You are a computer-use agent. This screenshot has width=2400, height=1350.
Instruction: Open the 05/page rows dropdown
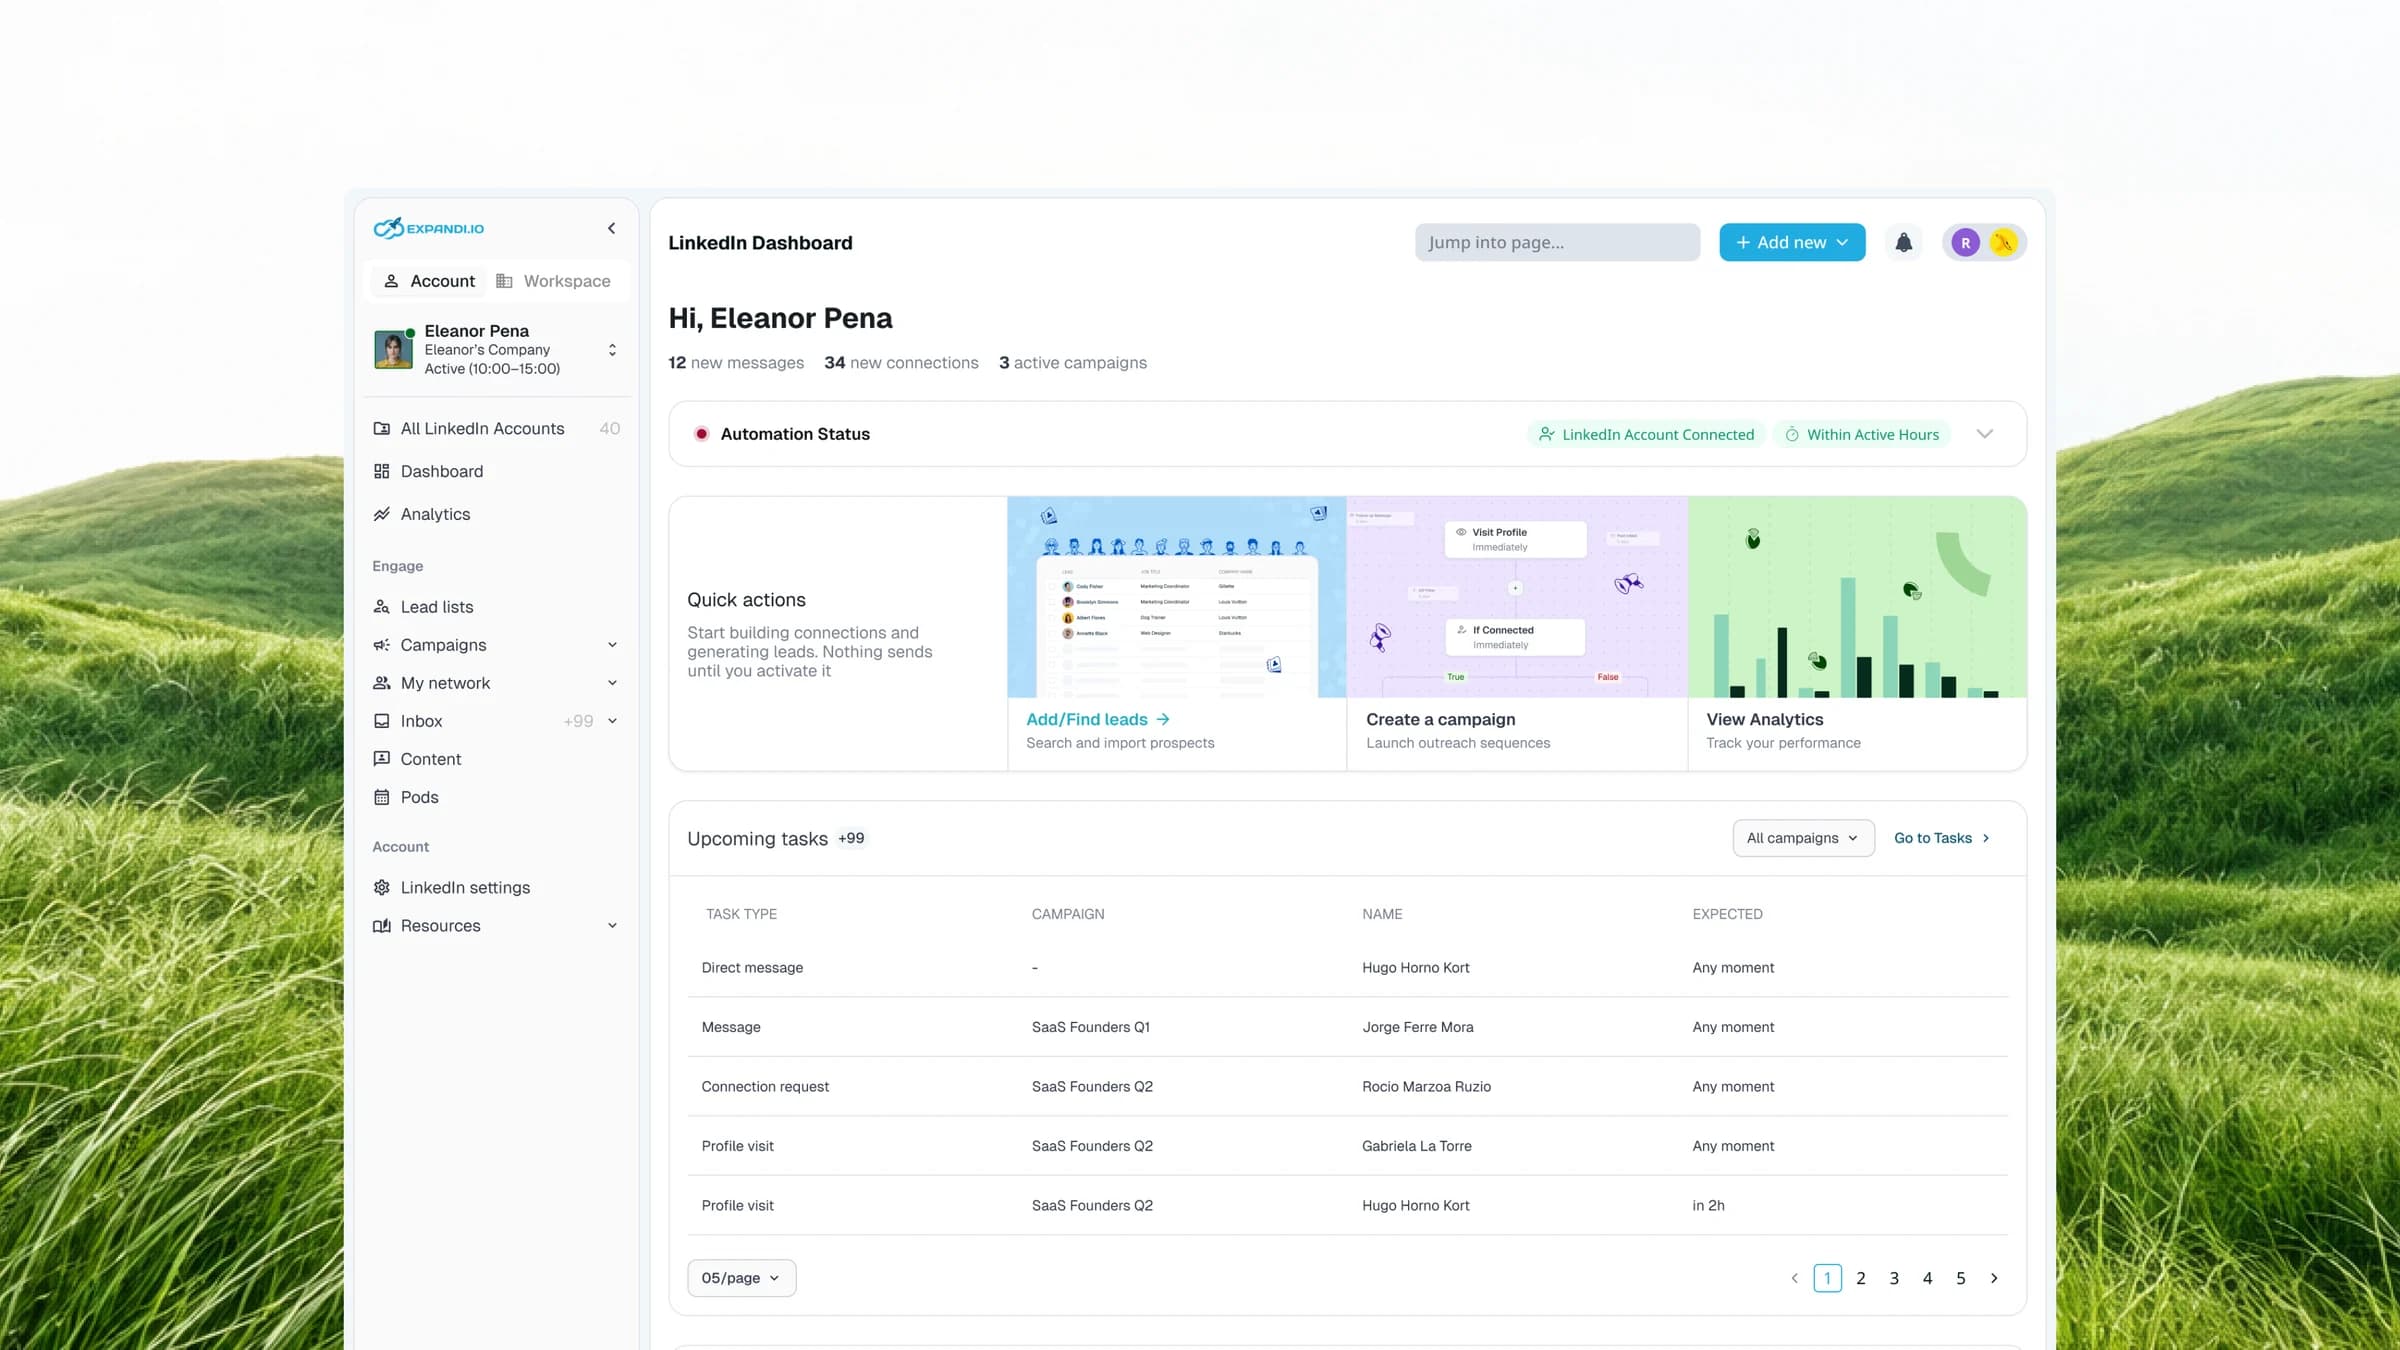pos(741,1278)
